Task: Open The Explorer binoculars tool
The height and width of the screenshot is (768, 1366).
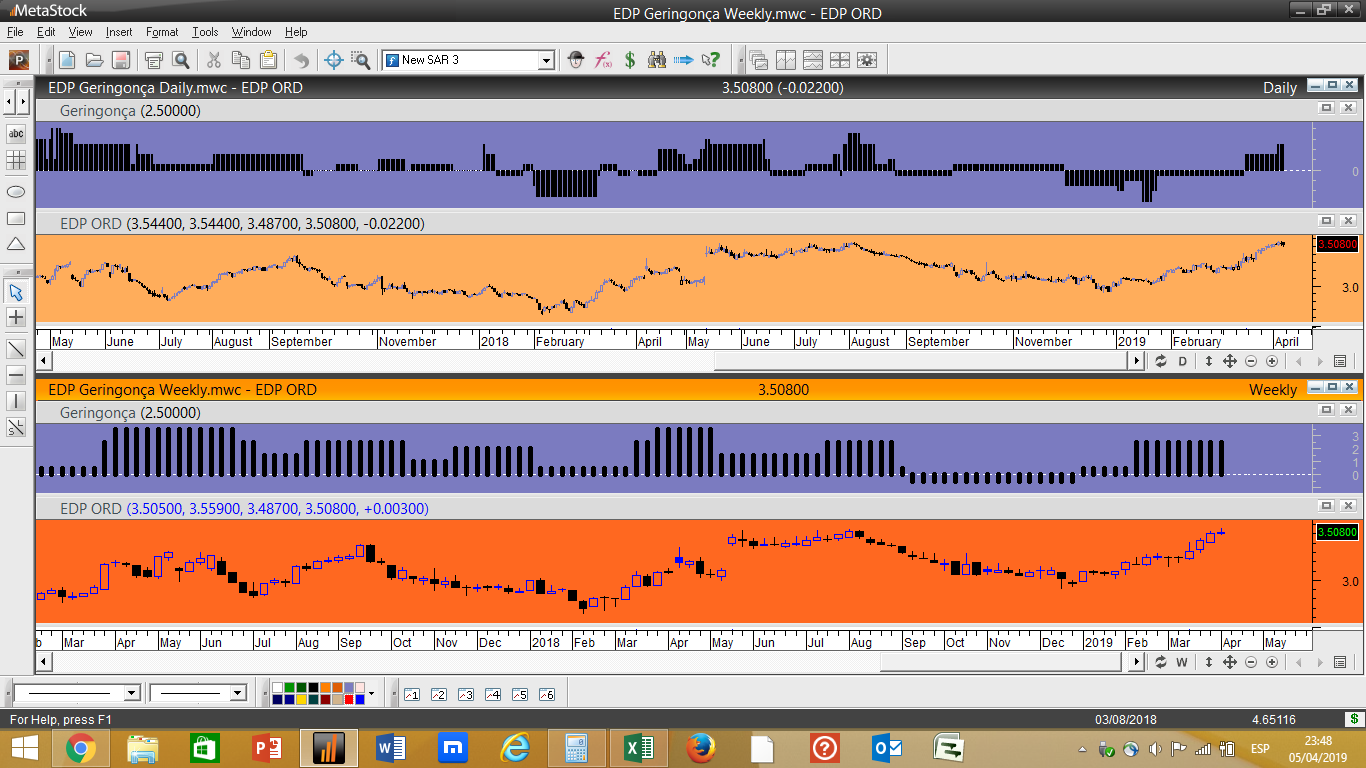Action: click(657, 60)
